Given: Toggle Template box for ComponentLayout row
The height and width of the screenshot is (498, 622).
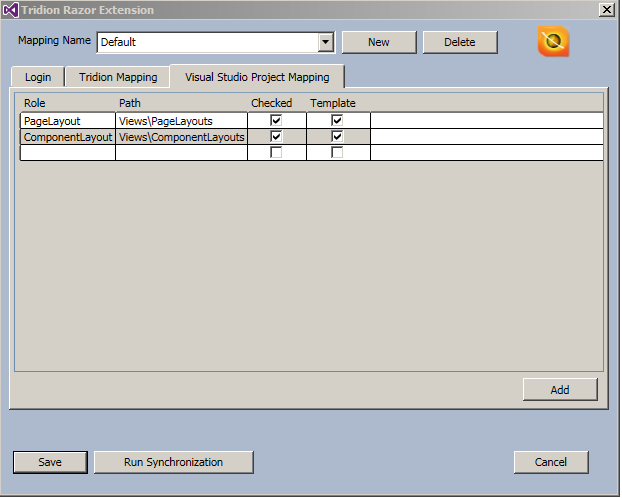Looking at the screenshot, I should point(337,137).
